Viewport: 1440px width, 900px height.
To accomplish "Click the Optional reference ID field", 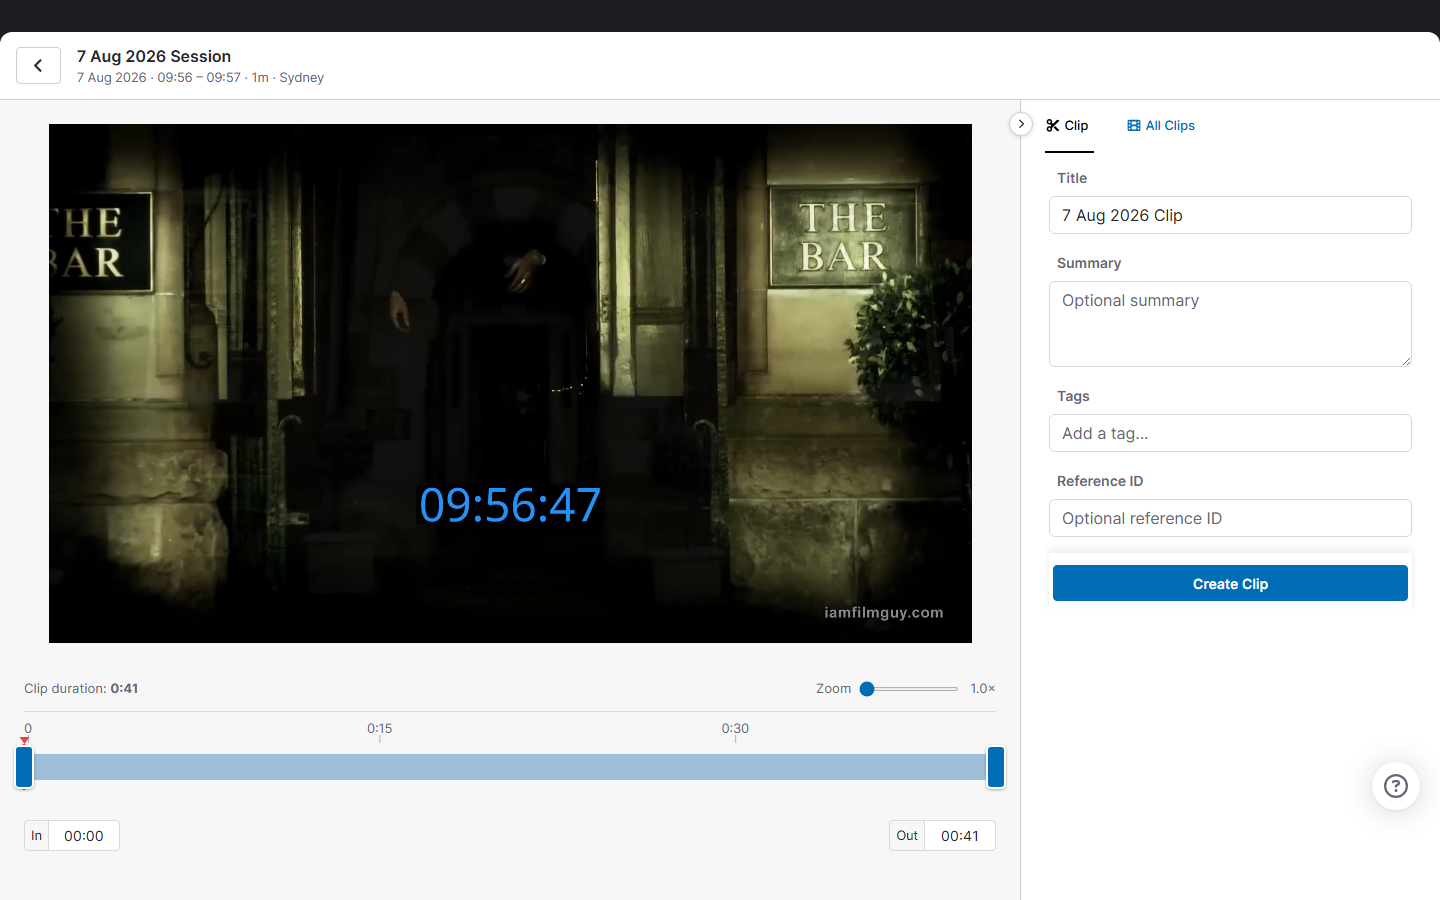I will [x=1230, y=518].
